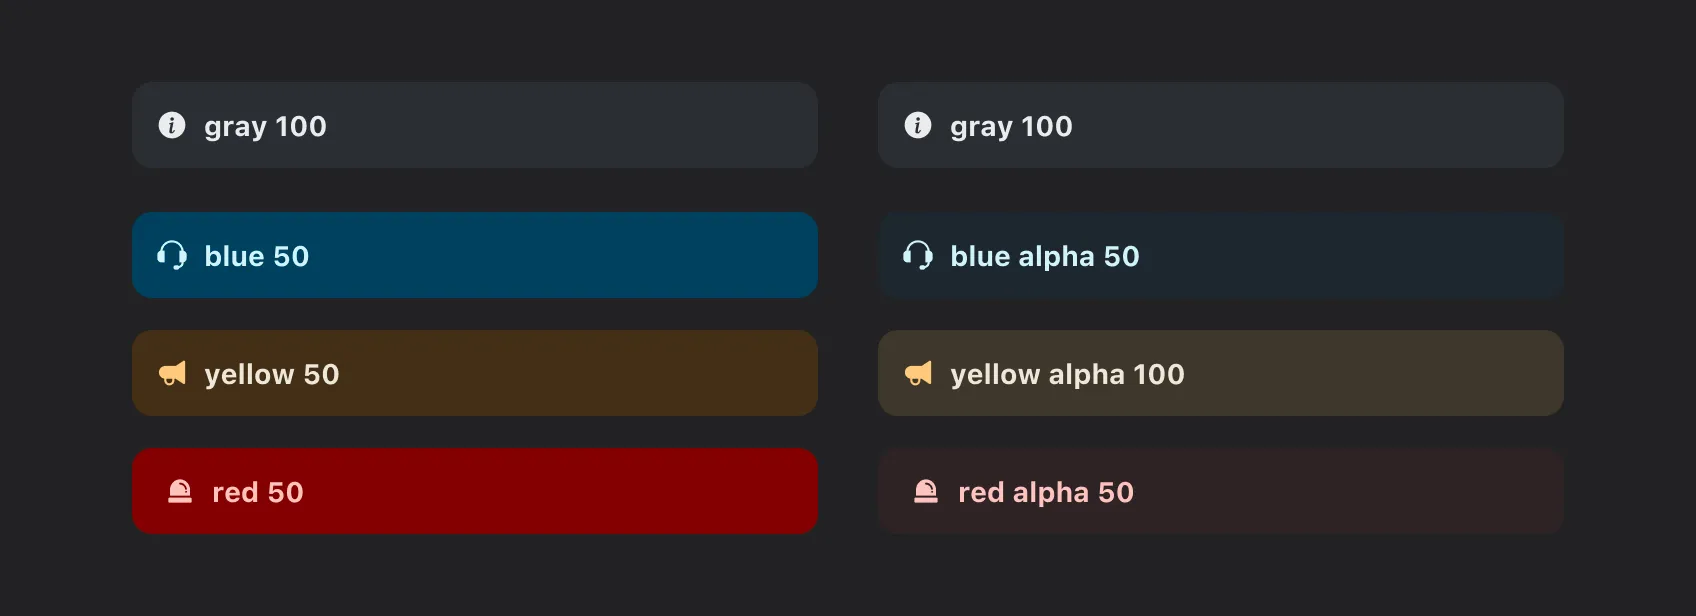The image size is (1696, 616).
Task: Click the "red 50" label text
Action: 258,493
